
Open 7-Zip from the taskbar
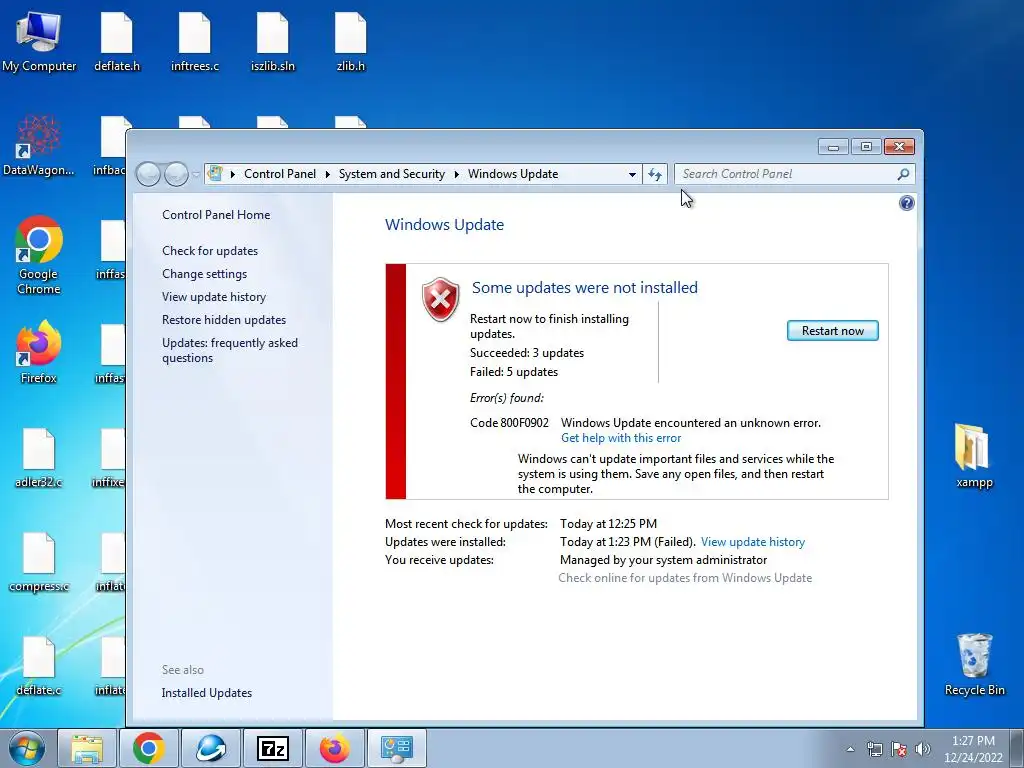pyautogui.click(x=272, y=748)
